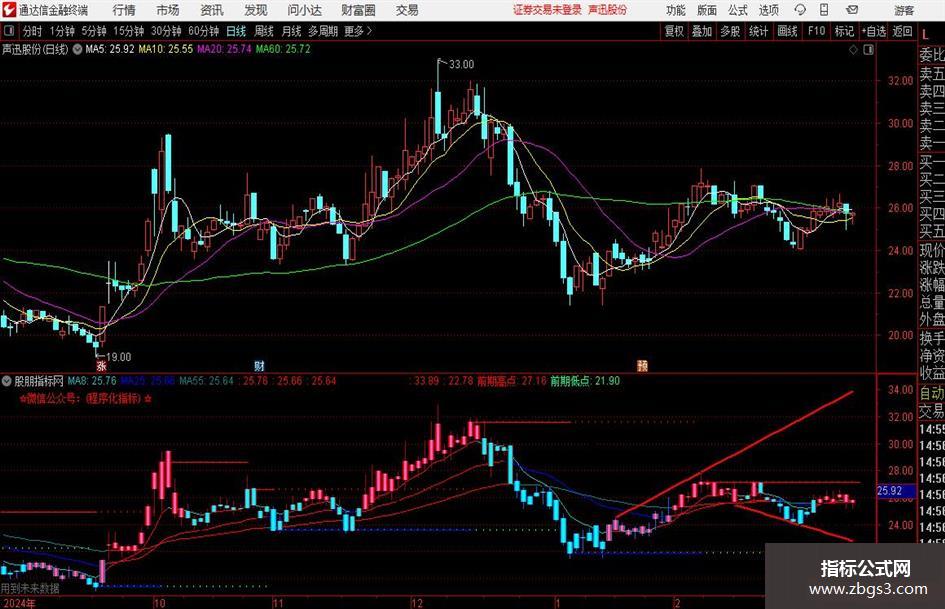
Task: Toggle the right side panel icon
Action: click(868, 49)
